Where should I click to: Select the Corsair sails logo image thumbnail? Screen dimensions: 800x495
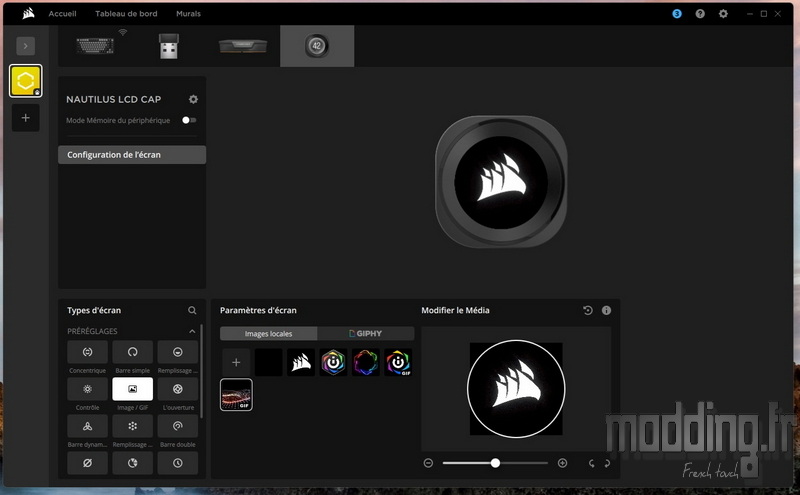coord(301,362)
